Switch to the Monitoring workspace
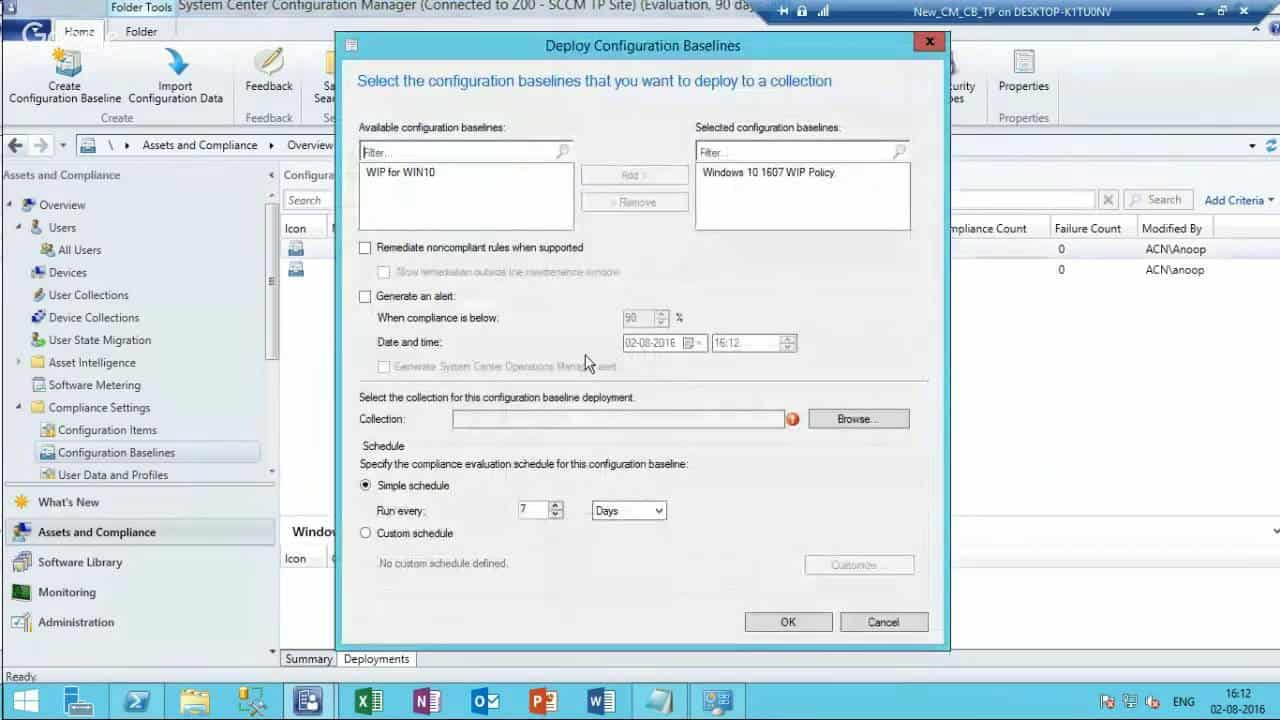The width and height of the screenshot is (1280, 720). coord(69,592)
